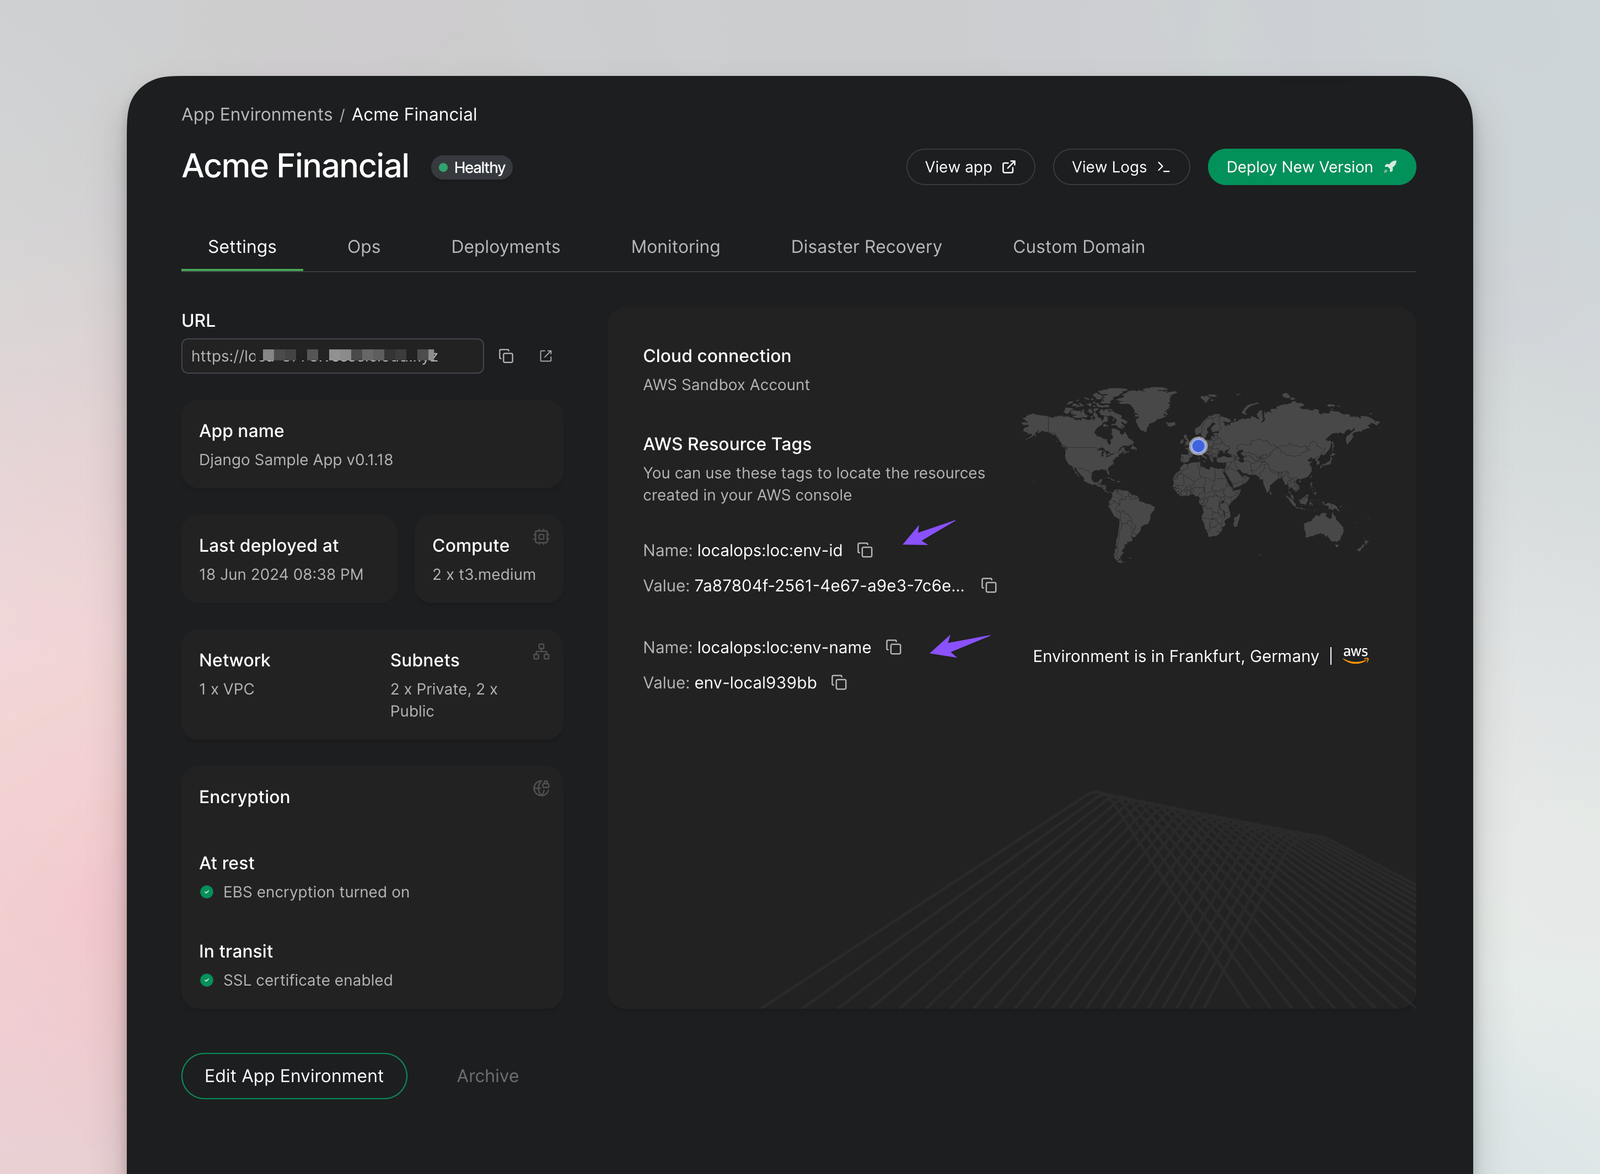Click the Django Sample App v0.1.18 text

tap(296, 460)
